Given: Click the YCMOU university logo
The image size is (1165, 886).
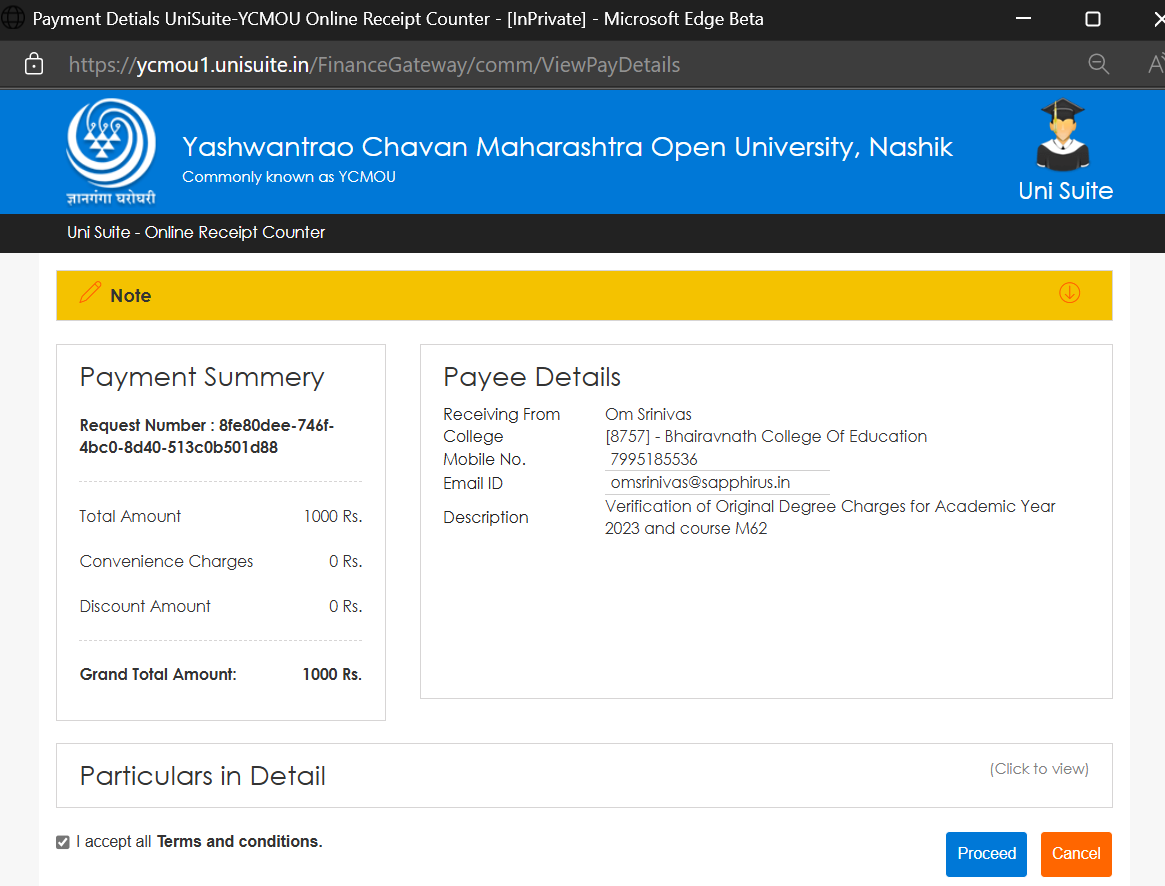Looking at the screenshot, I should click(111, 150).
